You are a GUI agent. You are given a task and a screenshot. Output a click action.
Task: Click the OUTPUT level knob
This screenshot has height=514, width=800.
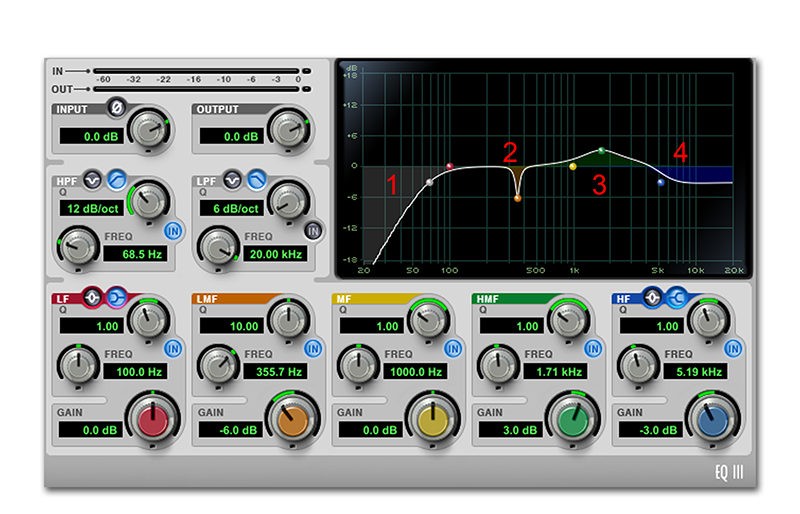coord(289,128)
